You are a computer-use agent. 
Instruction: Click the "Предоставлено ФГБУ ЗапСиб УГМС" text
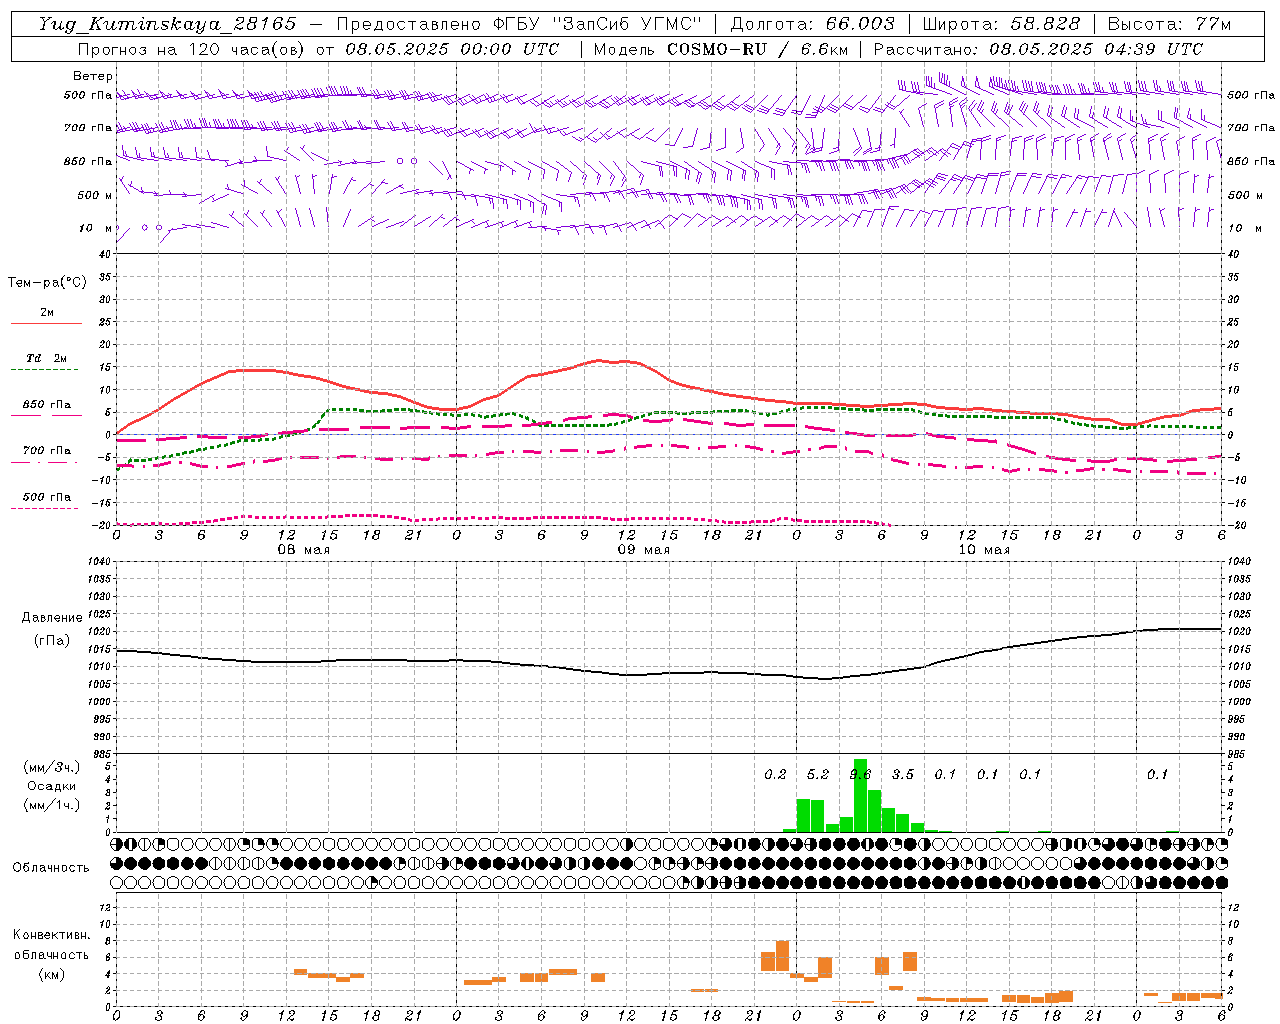coord(519,24)
